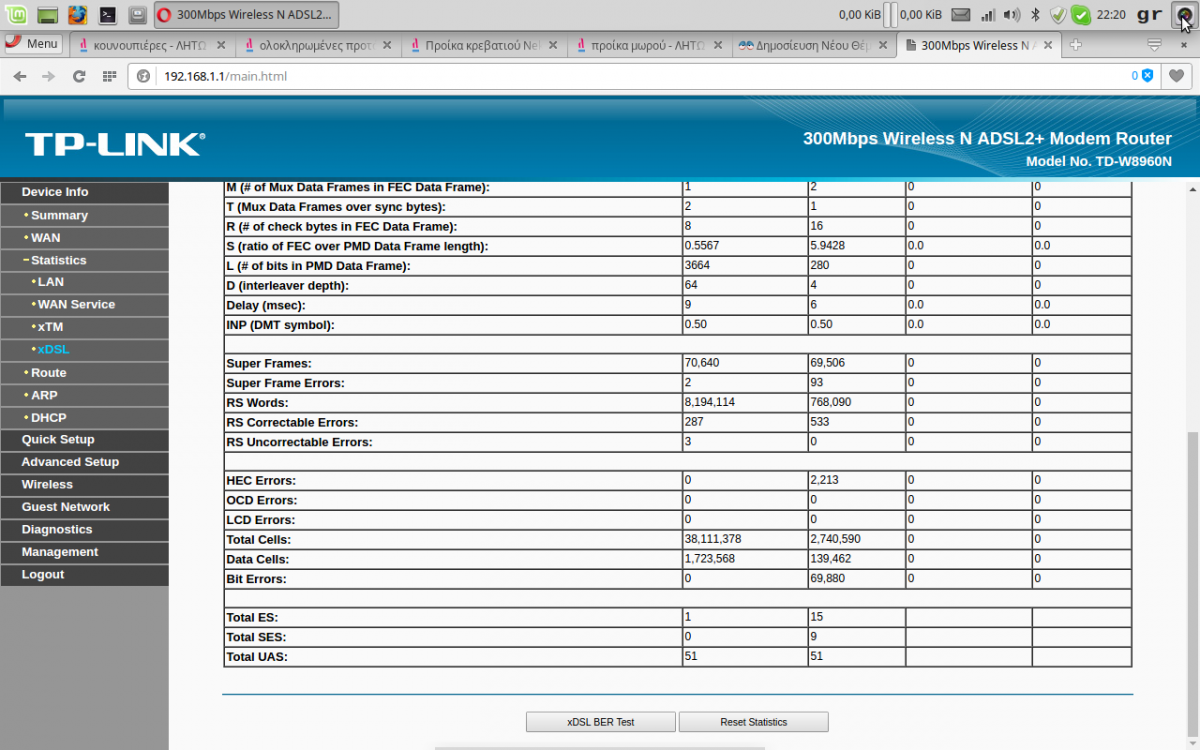Click the Bit Errors value 69,880
This screenshot has width=1200, height=750.
pyautogui.click(x=828, y=578)
